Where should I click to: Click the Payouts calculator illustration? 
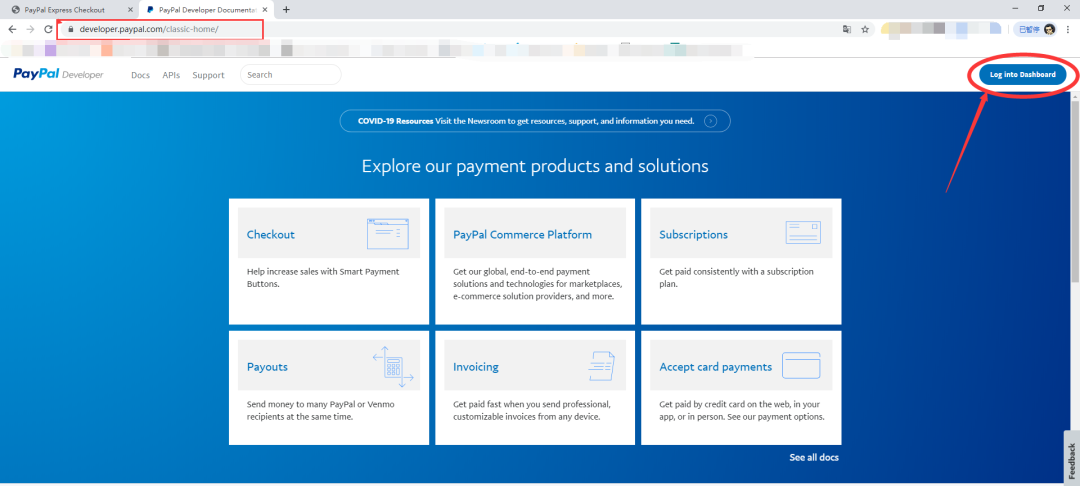point(393,366)
